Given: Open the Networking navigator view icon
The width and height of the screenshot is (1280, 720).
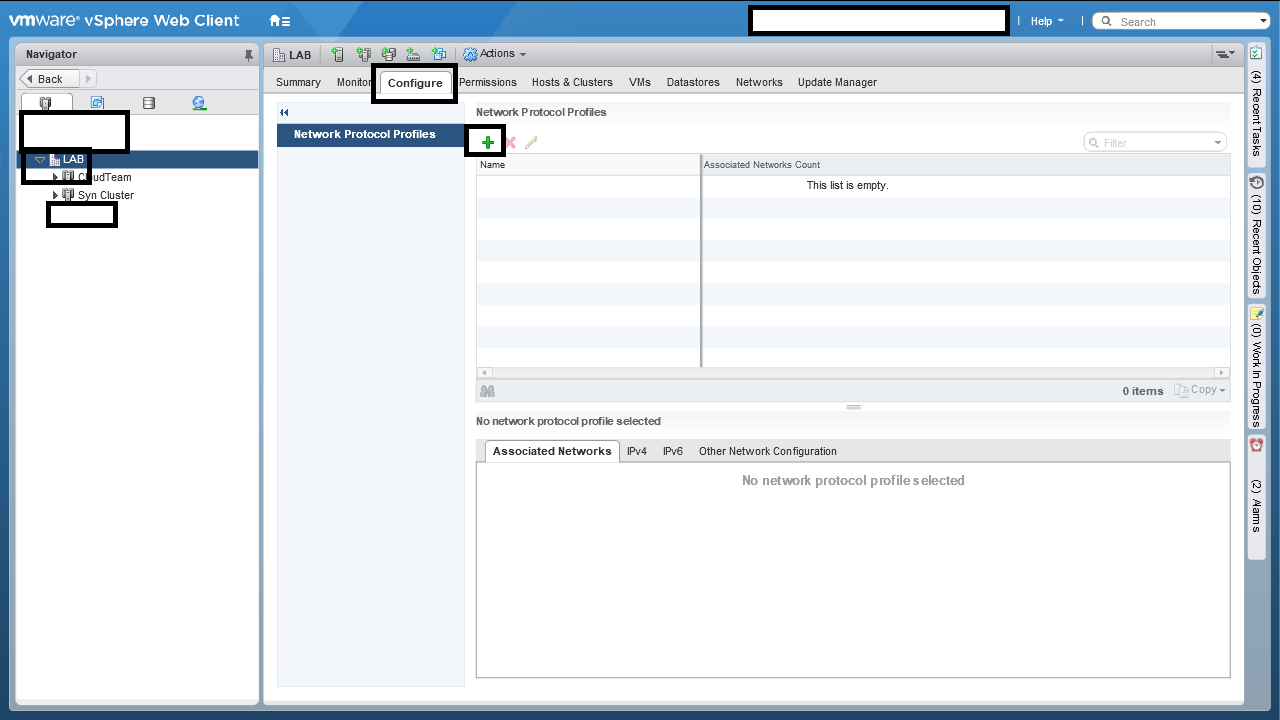Looking at the screenshot, I should click(199, 103).
